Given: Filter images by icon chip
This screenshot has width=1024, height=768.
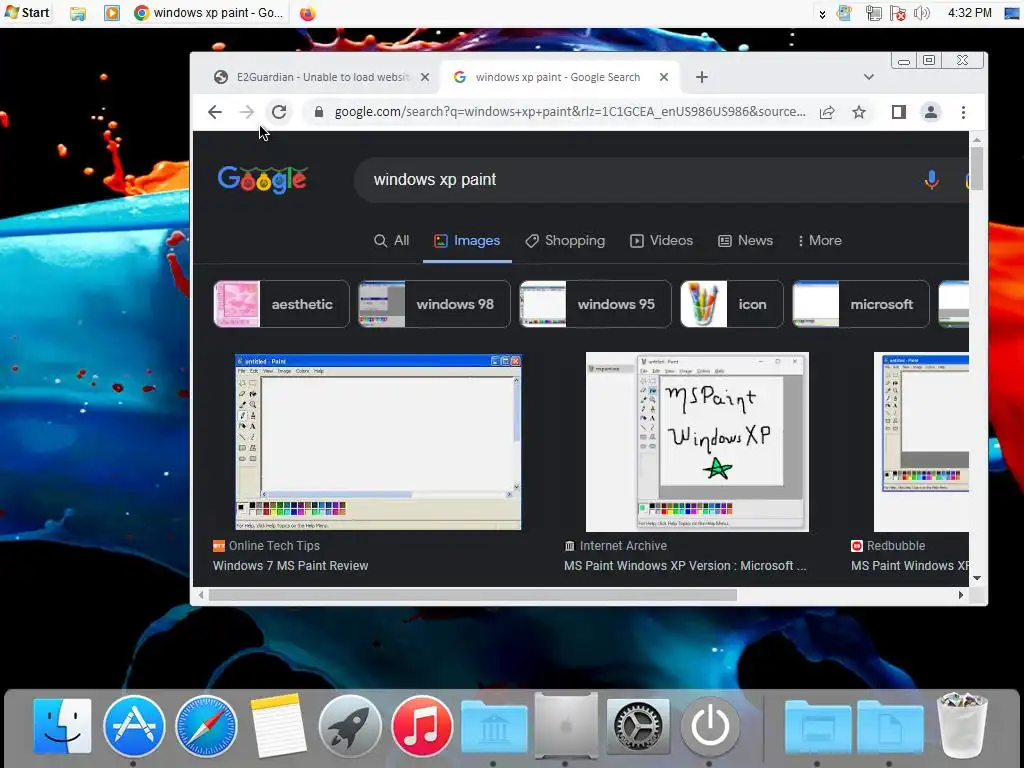Looking at the screenshot, I should (731, 304).
